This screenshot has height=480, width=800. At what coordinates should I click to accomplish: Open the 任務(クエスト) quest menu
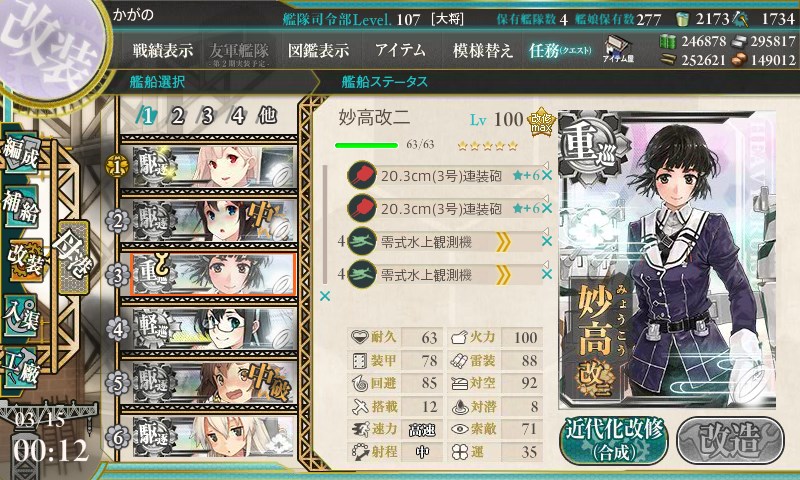click(x=560, y=50)
